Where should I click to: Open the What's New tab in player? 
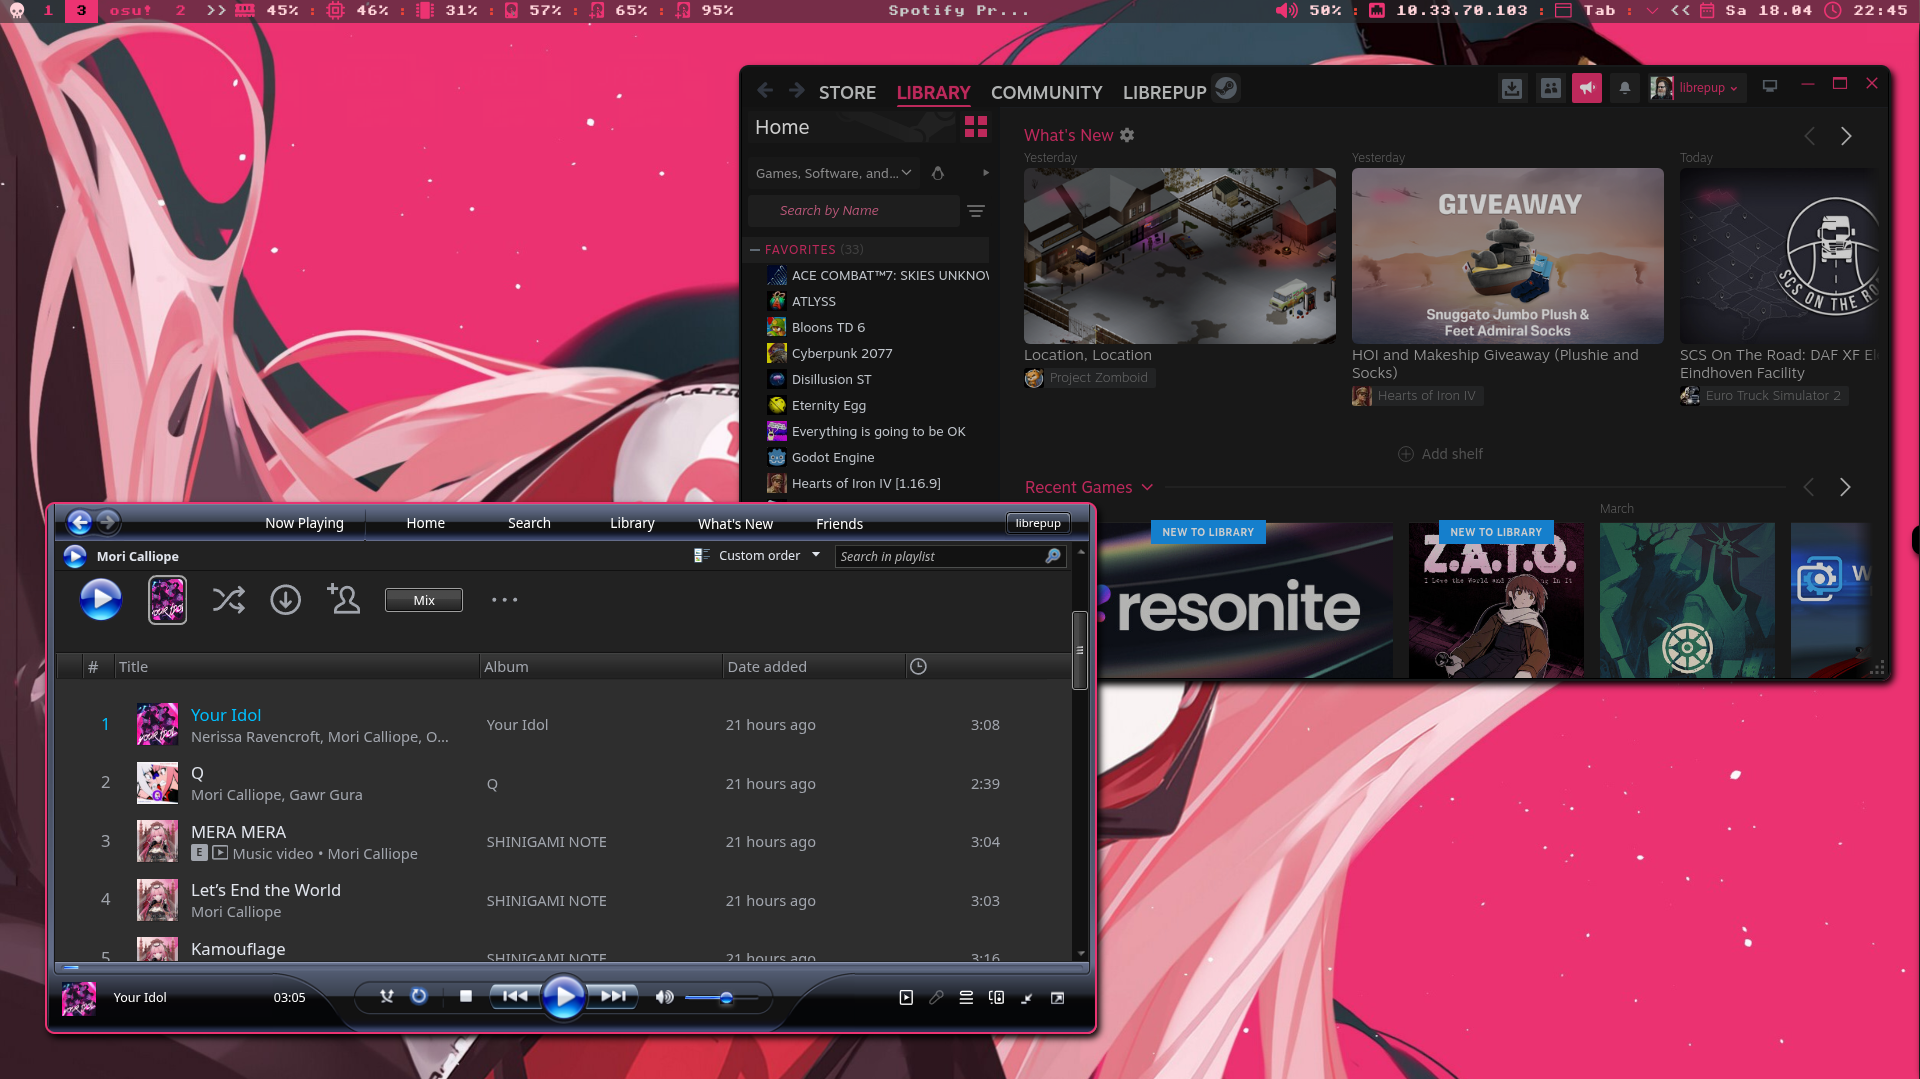(735, 523)
